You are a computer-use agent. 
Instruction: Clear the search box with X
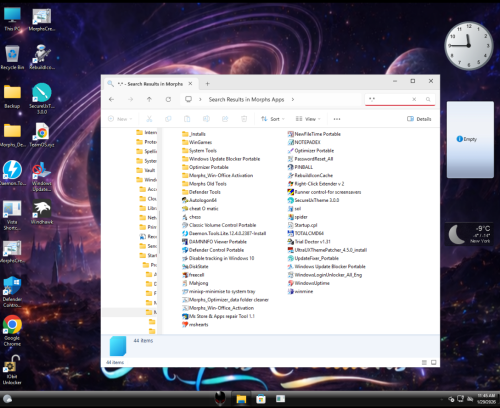[414, 99]
